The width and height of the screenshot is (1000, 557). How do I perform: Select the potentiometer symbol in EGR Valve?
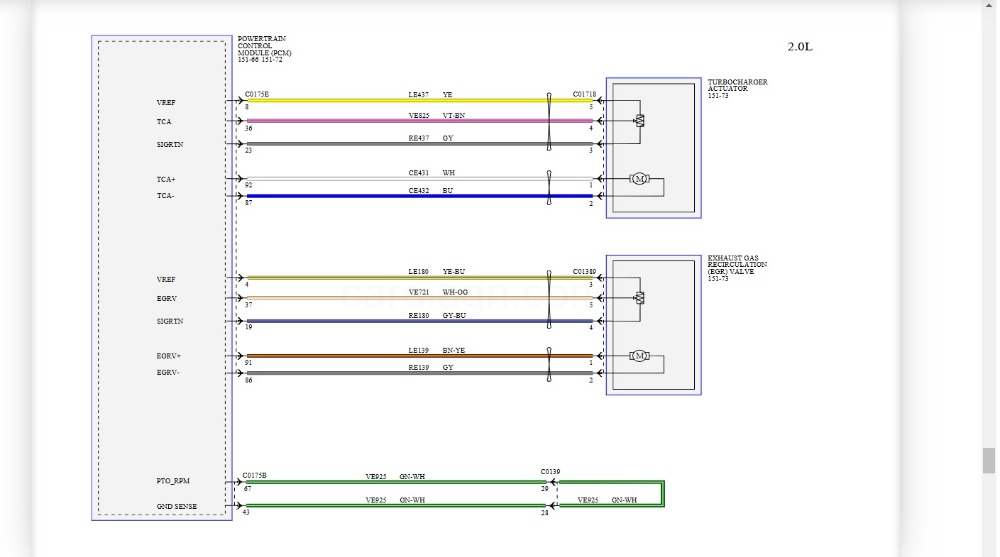[641, 298]
